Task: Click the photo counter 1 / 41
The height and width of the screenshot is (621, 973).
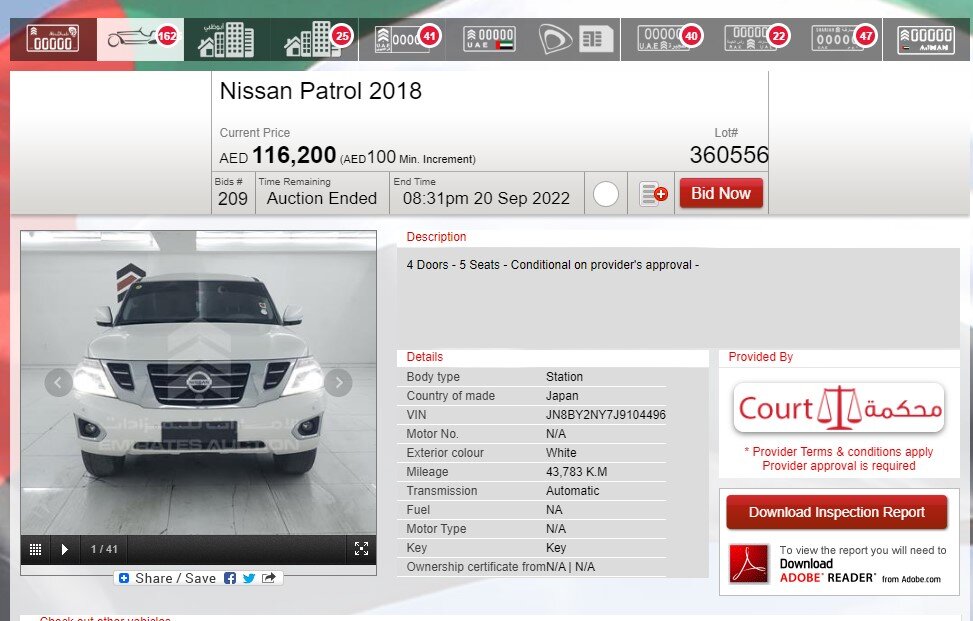Action: [104, 549]
